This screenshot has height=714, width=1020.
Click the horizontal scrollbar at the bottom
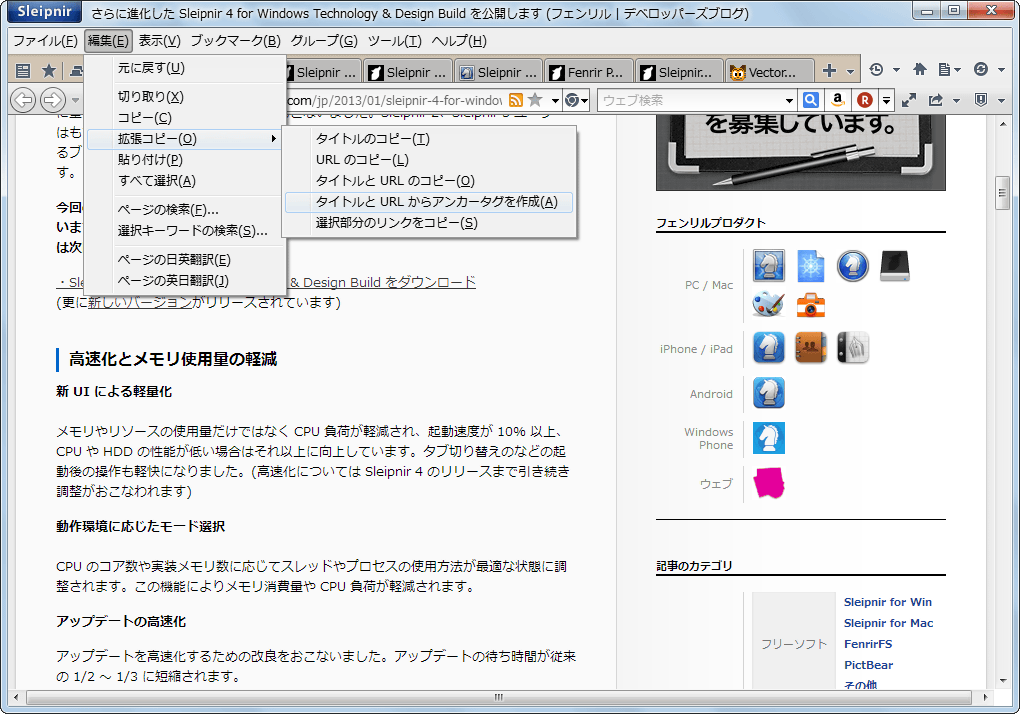[x=499, y=697]
